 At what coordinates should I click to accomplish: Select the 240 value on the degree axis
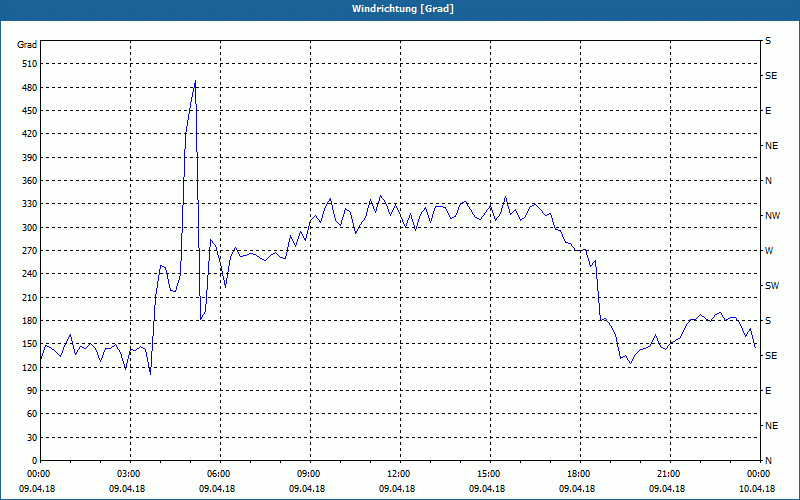tap(30, 274)
